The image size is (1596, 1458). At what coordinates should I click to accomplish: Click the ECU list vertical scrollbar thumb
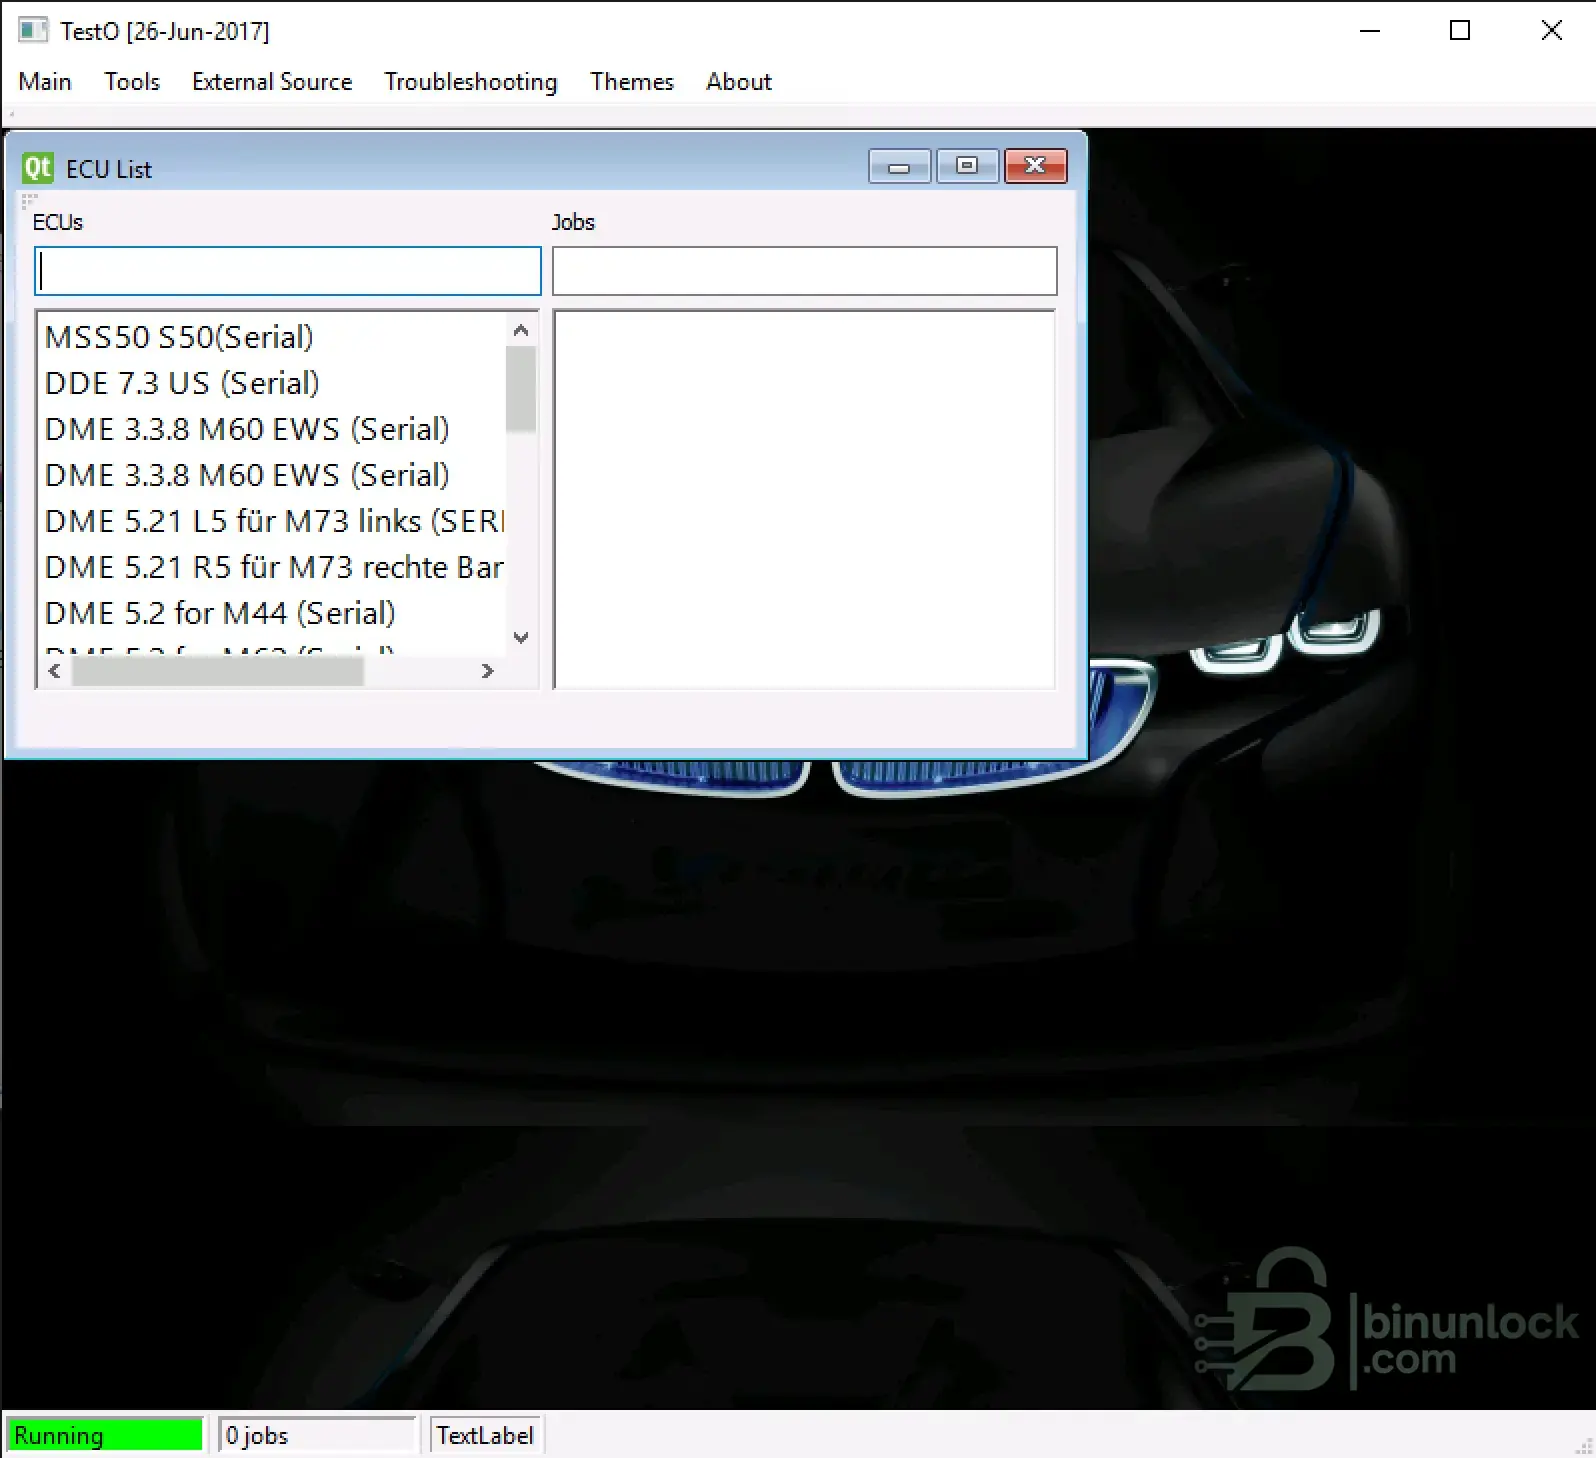tap(521, 389)
